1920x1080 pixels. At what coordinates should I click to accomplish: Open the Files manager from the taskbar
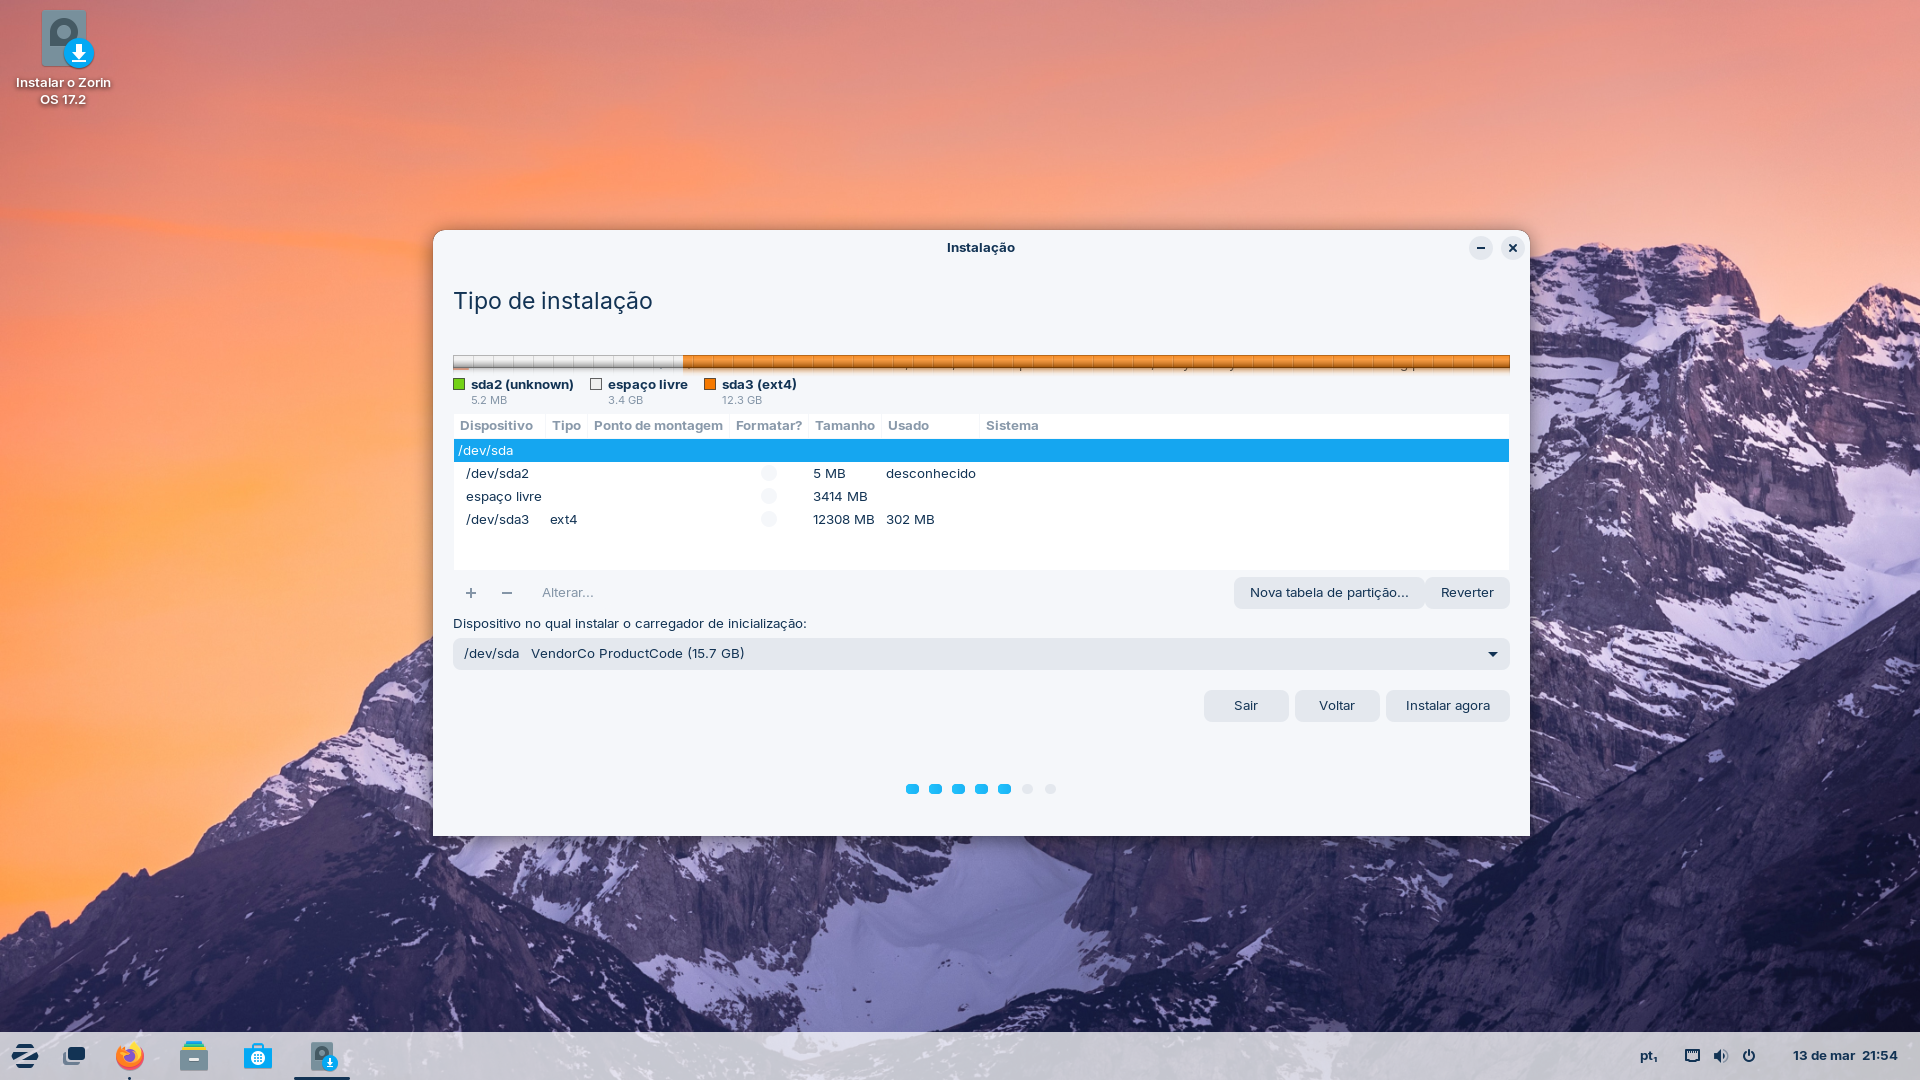(x=194, y=1056)
